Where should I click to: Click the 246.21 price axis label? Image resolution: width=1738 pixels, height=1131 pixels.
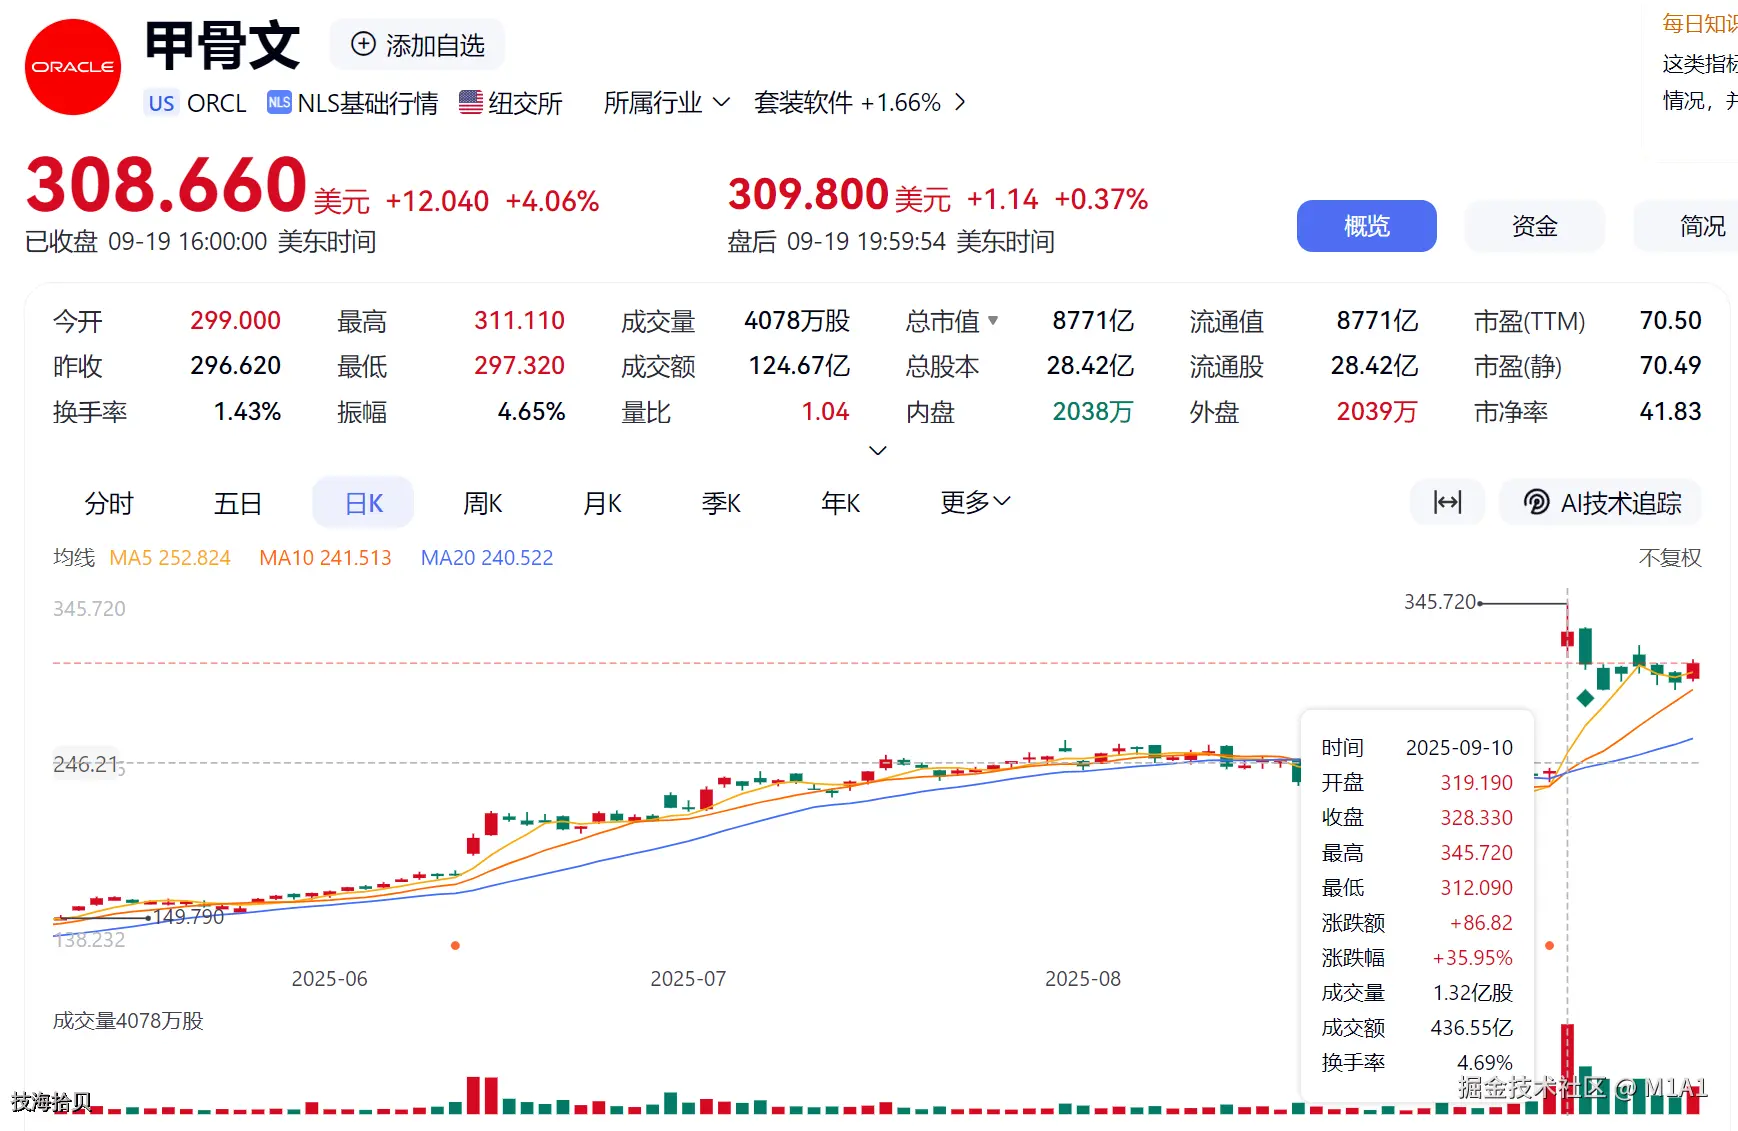[x=85, y=765]
